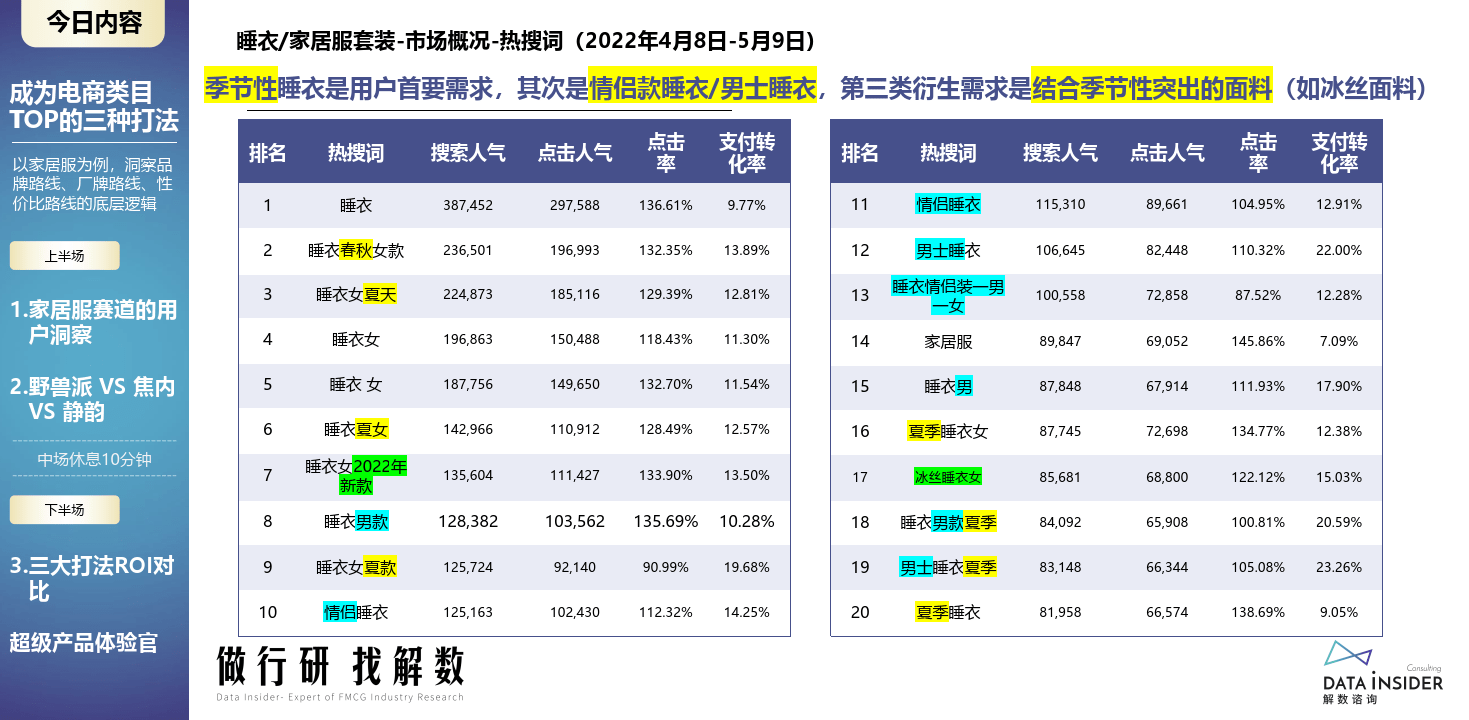Viewport: 1469px width, 720px height.
Task: Click the 今日内容 badge
Action: pos(95,23)
